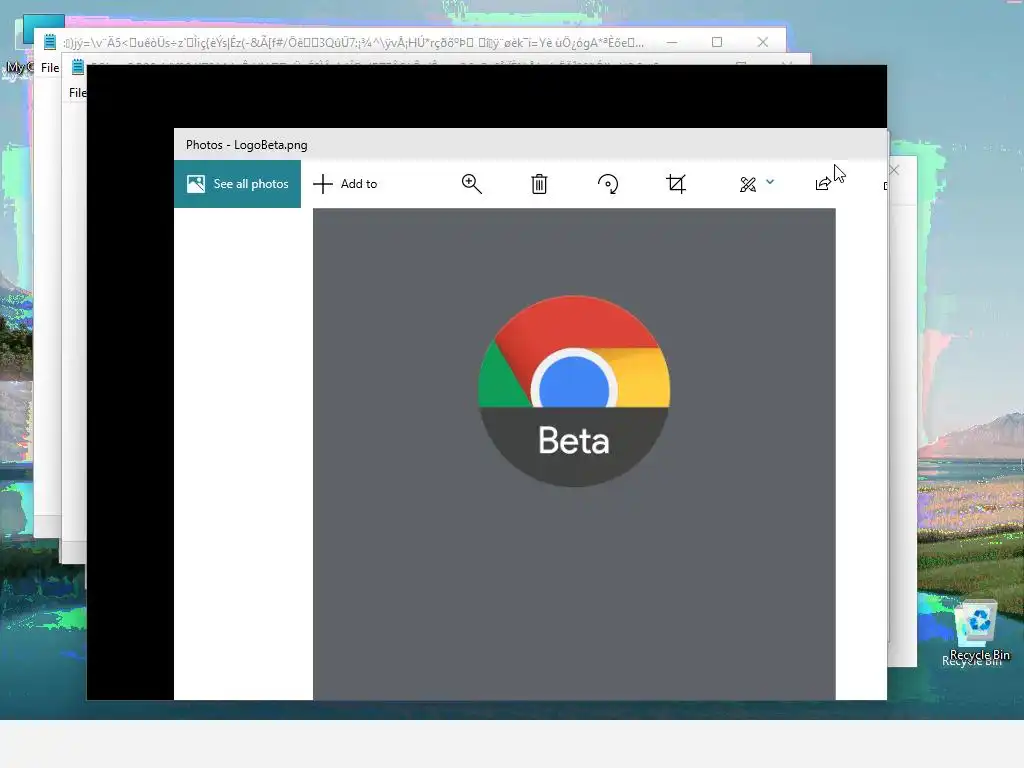Screen dimensions: 1024x768
Task: Open File menu in the second Notepad window
Action: [77, 93]
